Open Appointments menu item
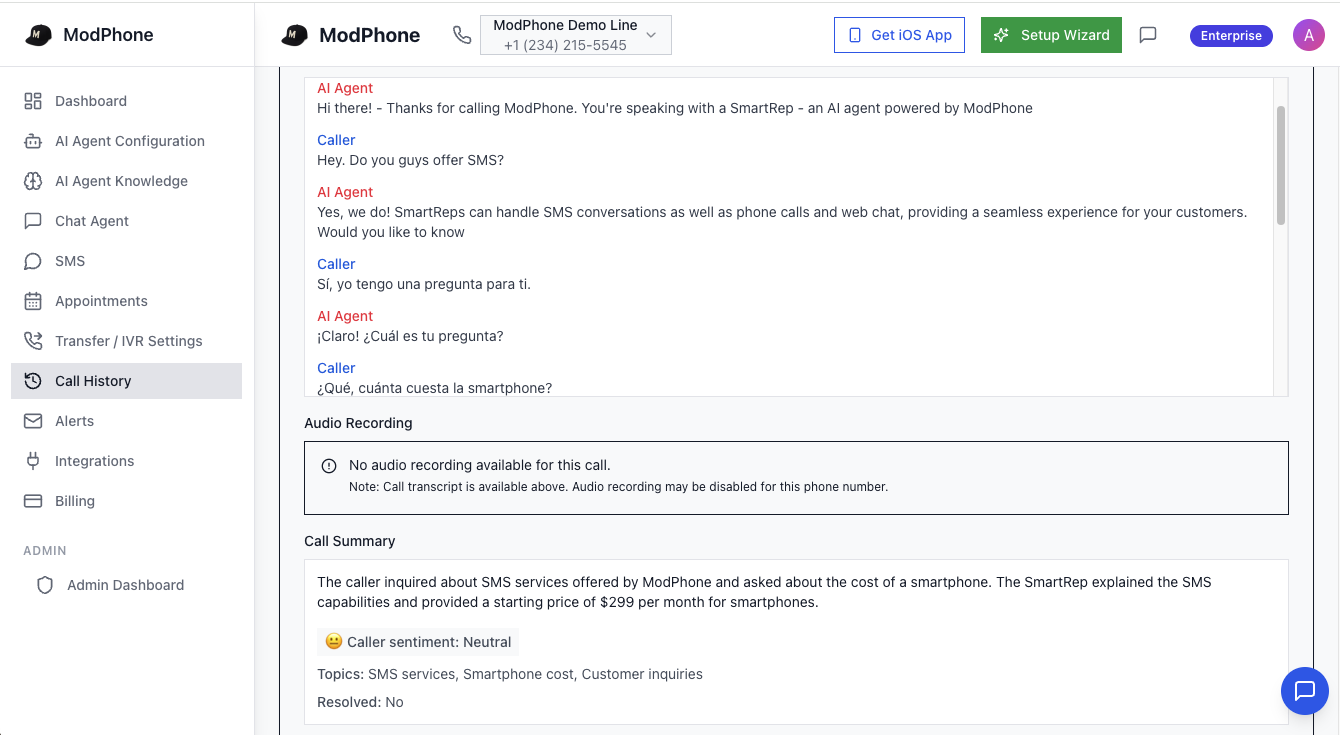Screen dimensions: 1340x735 click(x=126, y=301)
